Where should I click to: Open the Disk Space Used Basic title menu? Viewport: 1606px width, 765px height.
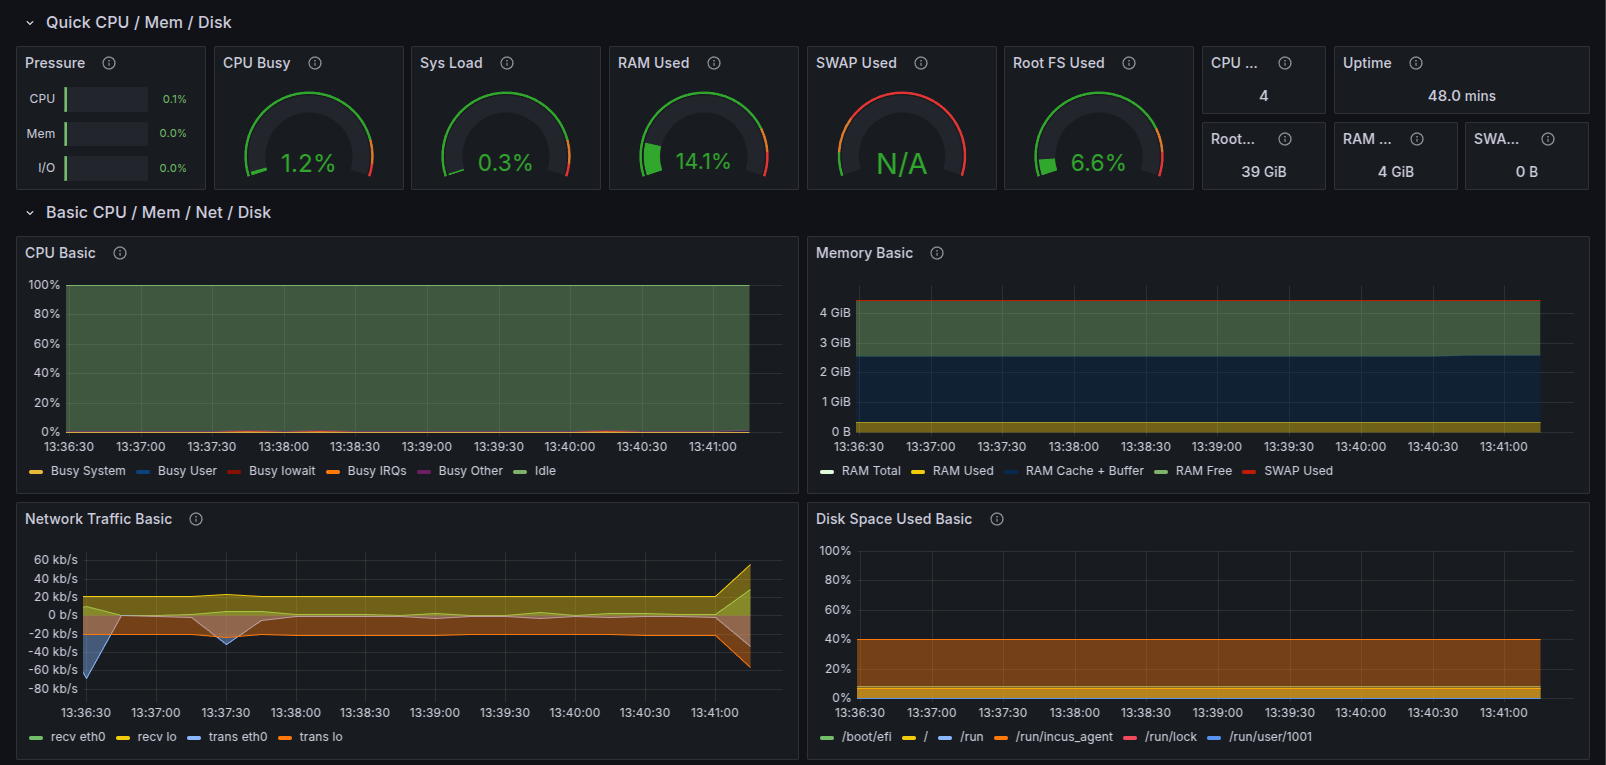click(x=893, y=519)
